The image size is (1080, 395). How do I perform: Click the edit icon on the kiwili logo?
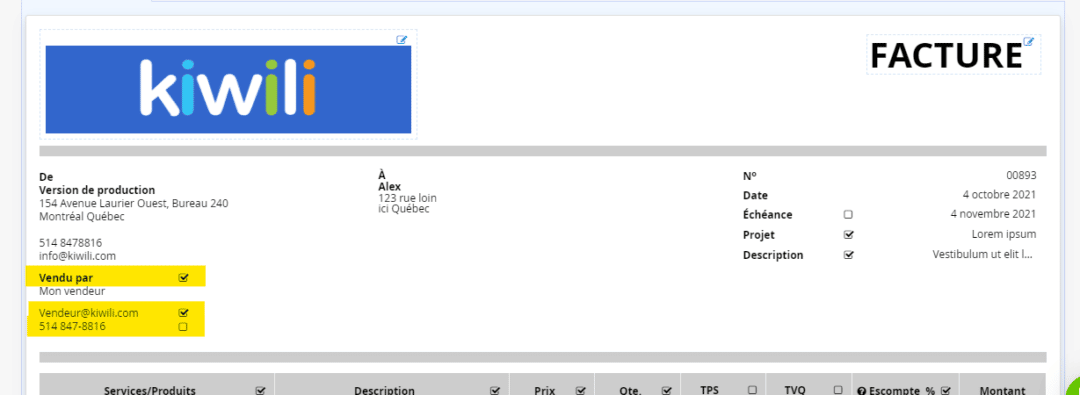(402, 40)
